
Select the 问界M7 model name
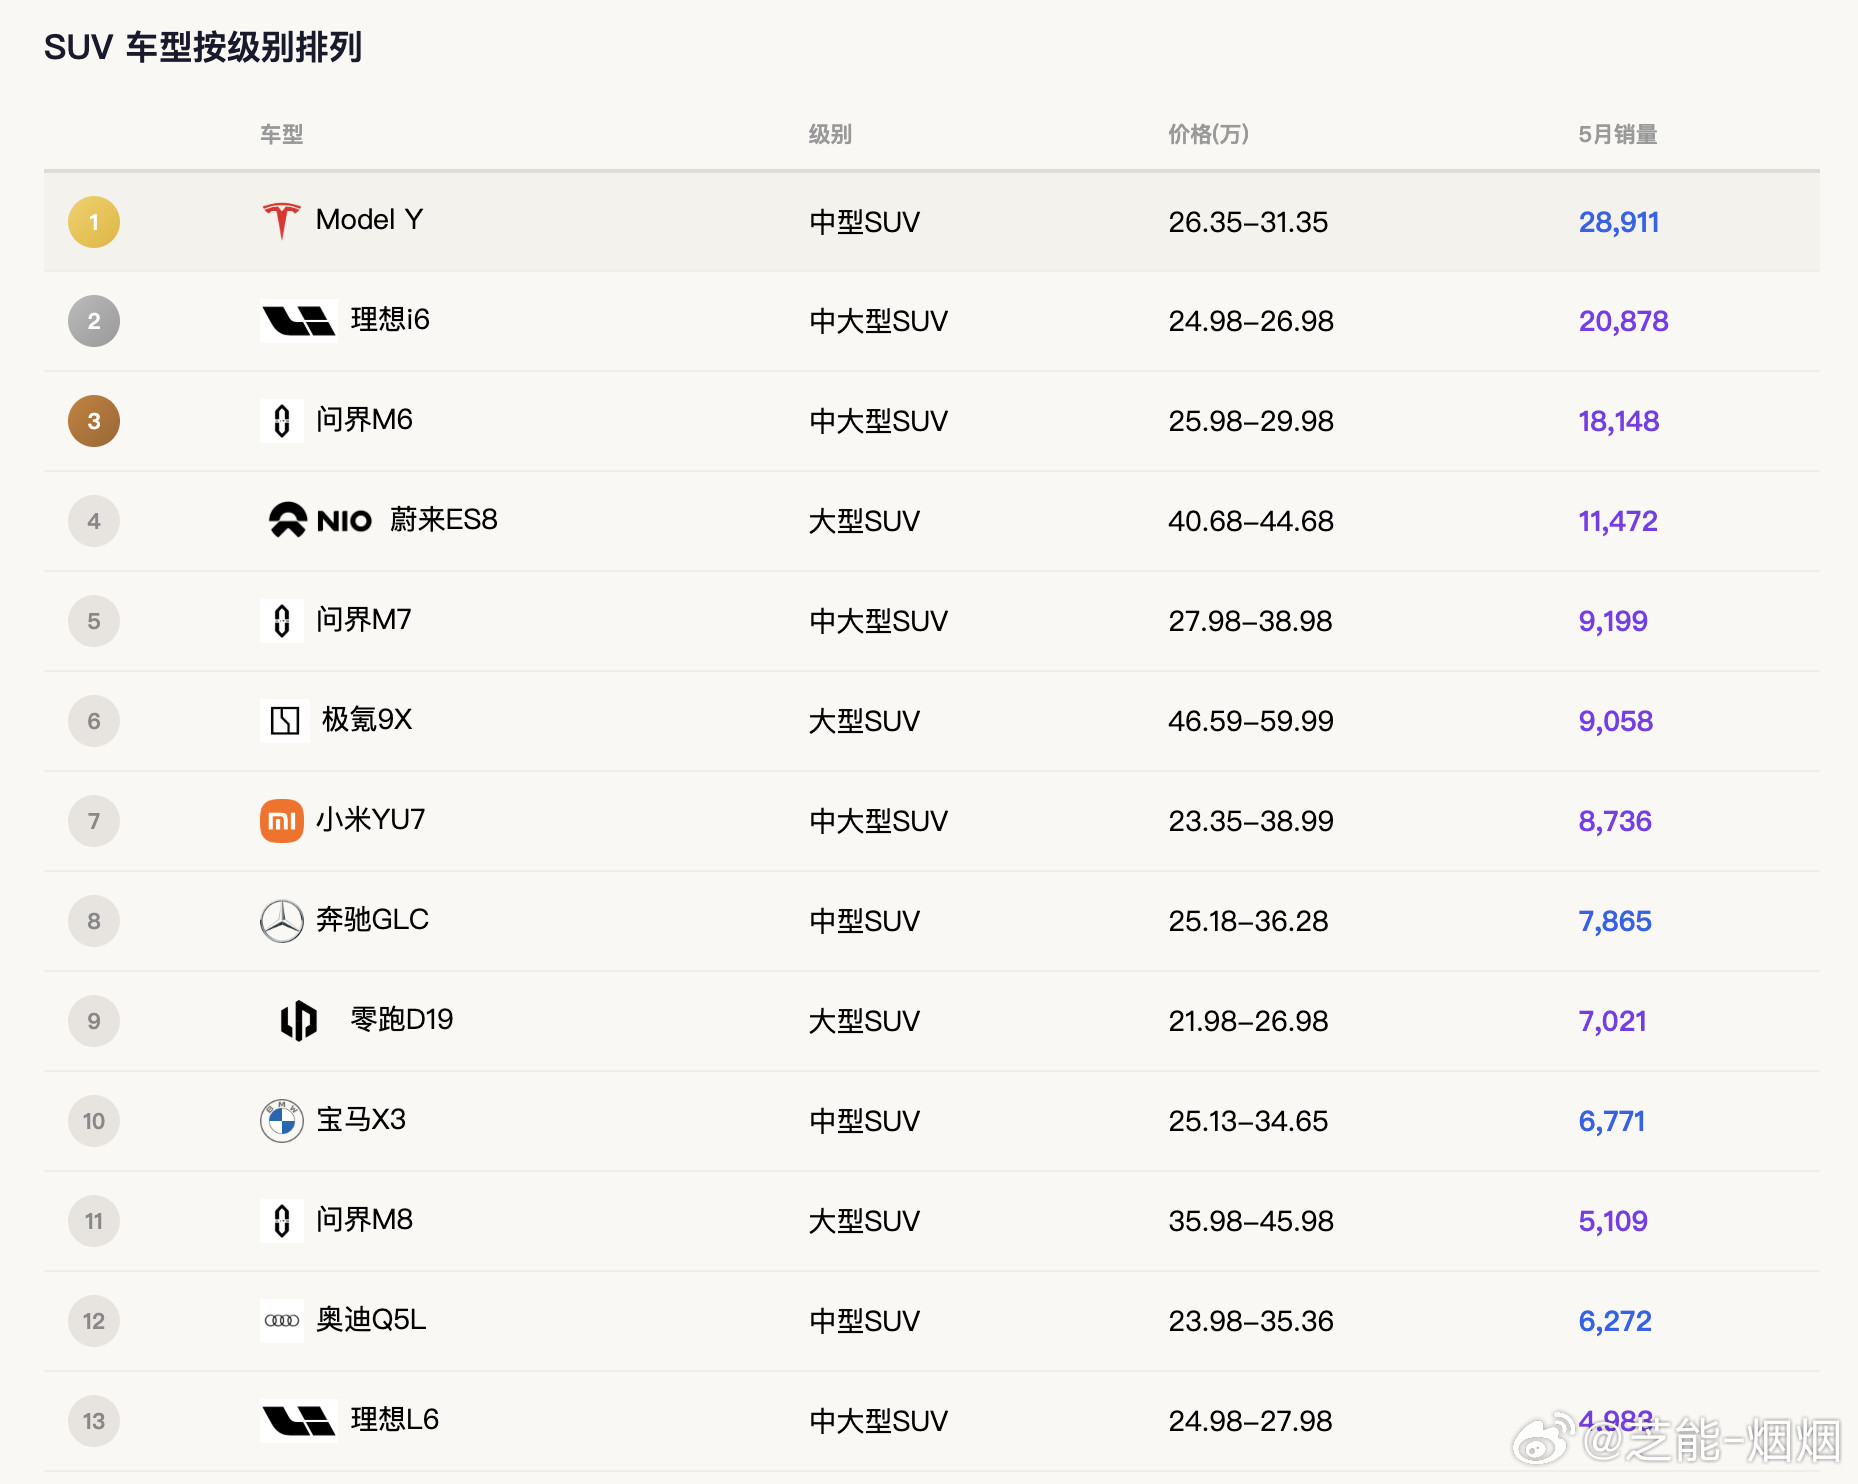(x=363, y=619)
